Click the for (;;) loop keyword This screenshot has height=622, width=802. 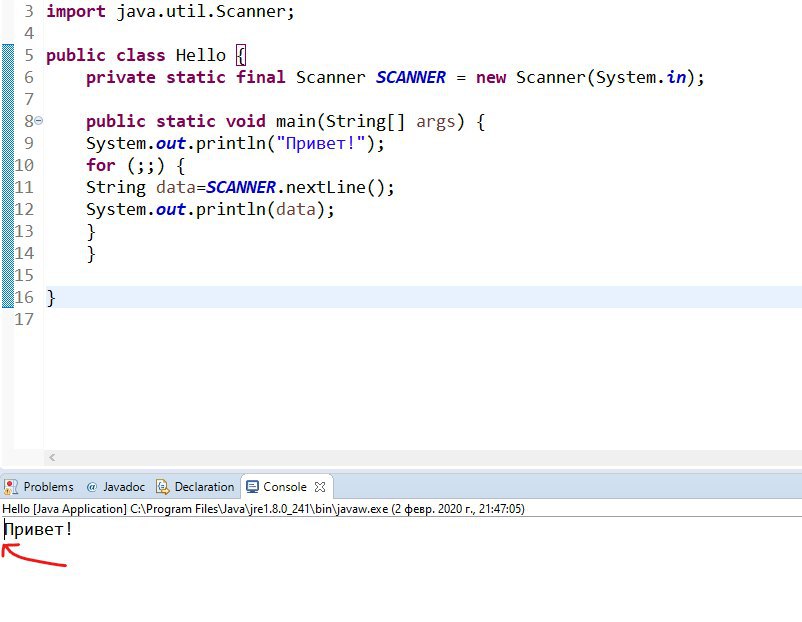point(100,165)
